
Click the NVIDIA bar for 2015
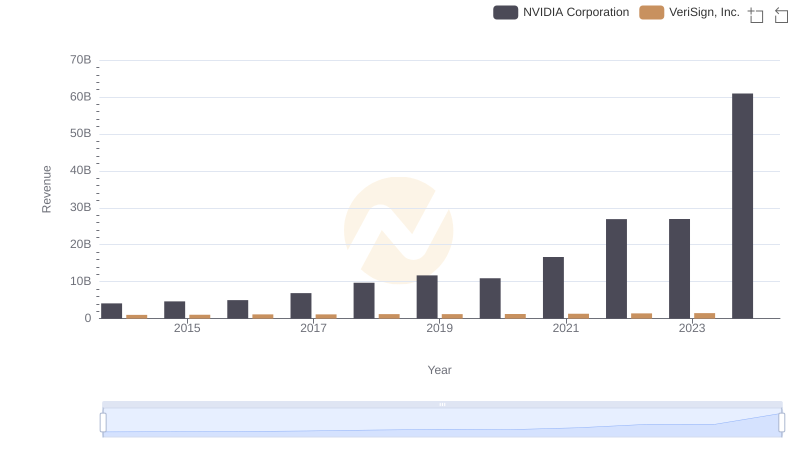click(x=174, y=310)
